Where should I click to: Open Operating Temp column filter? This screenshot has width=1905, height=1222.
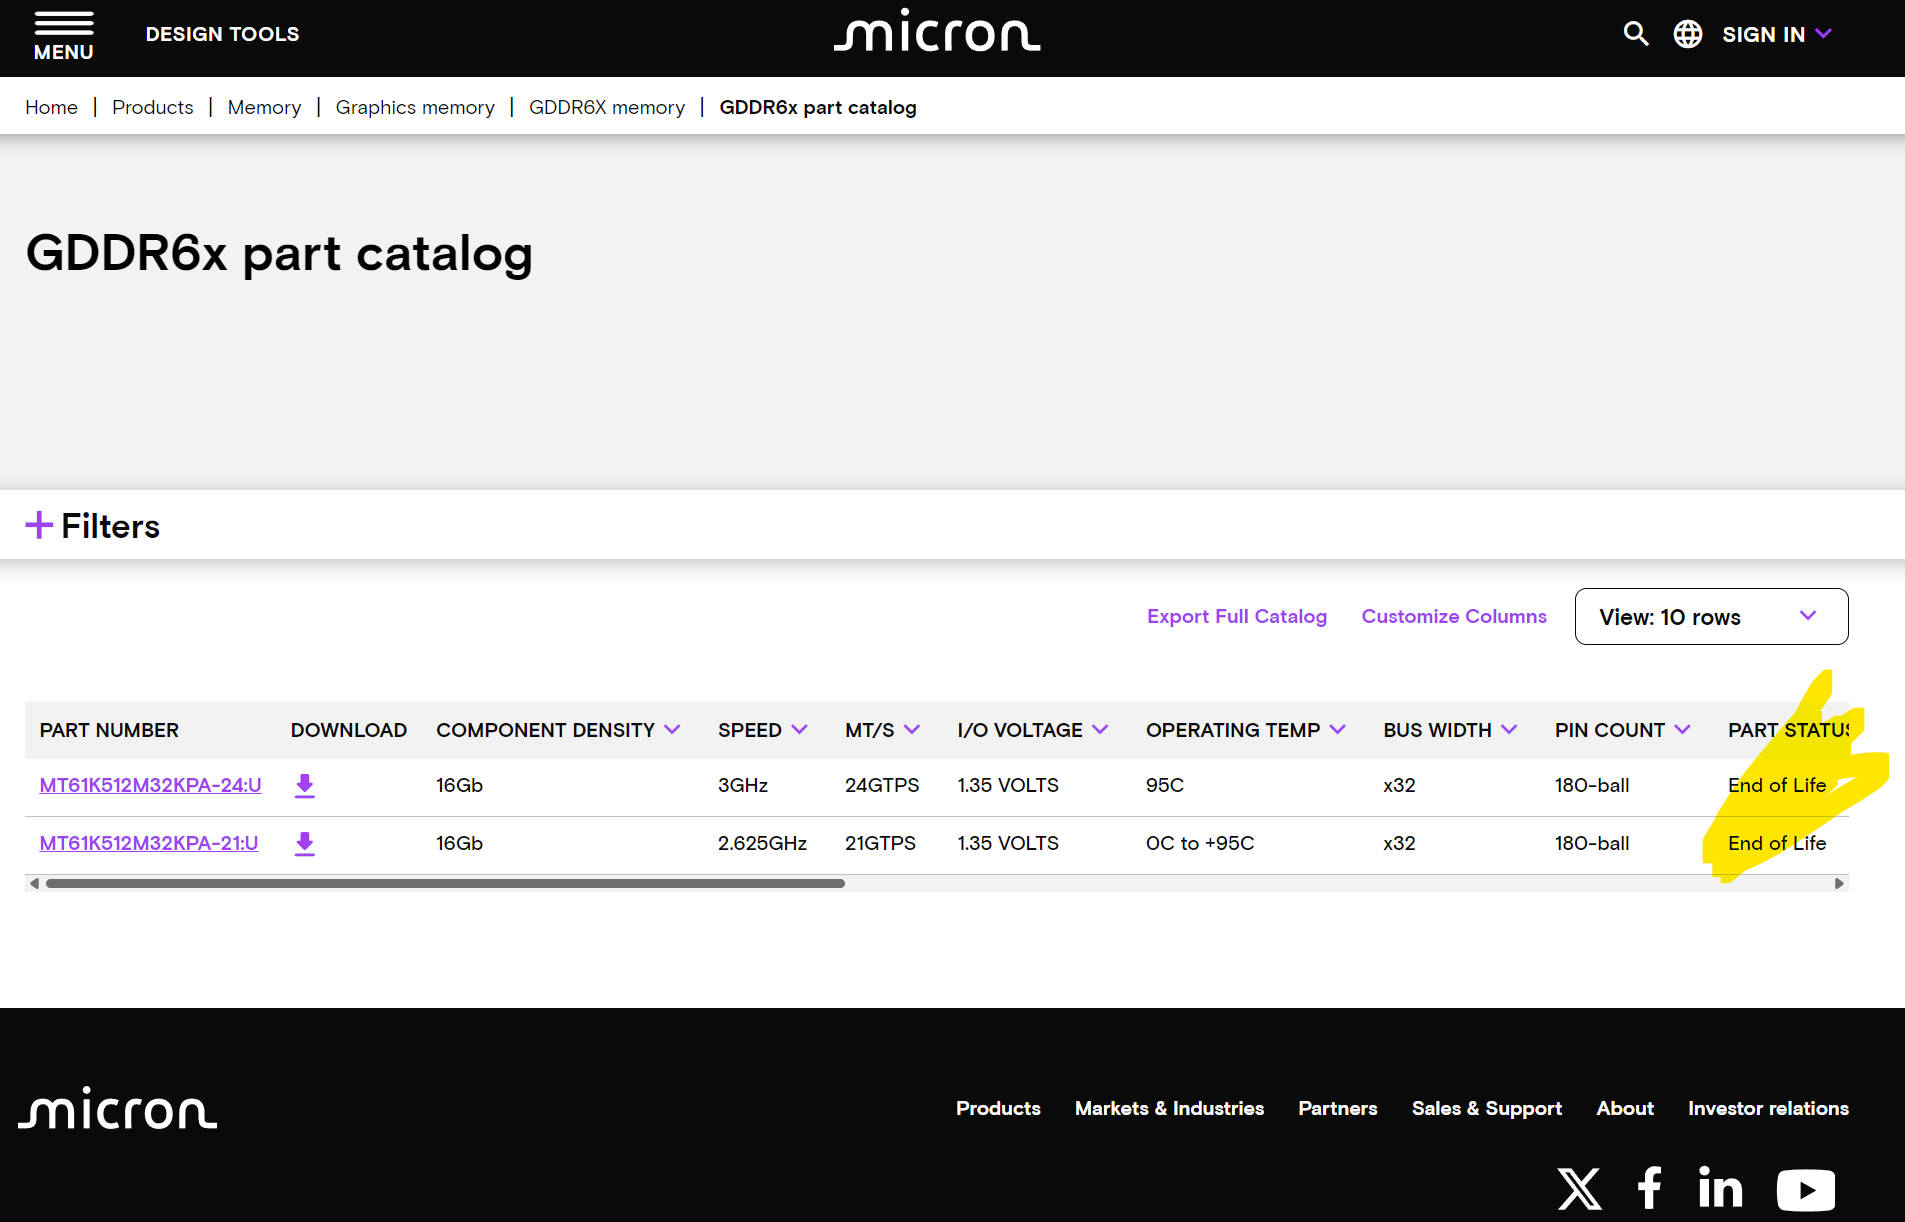coord(1338,730)
